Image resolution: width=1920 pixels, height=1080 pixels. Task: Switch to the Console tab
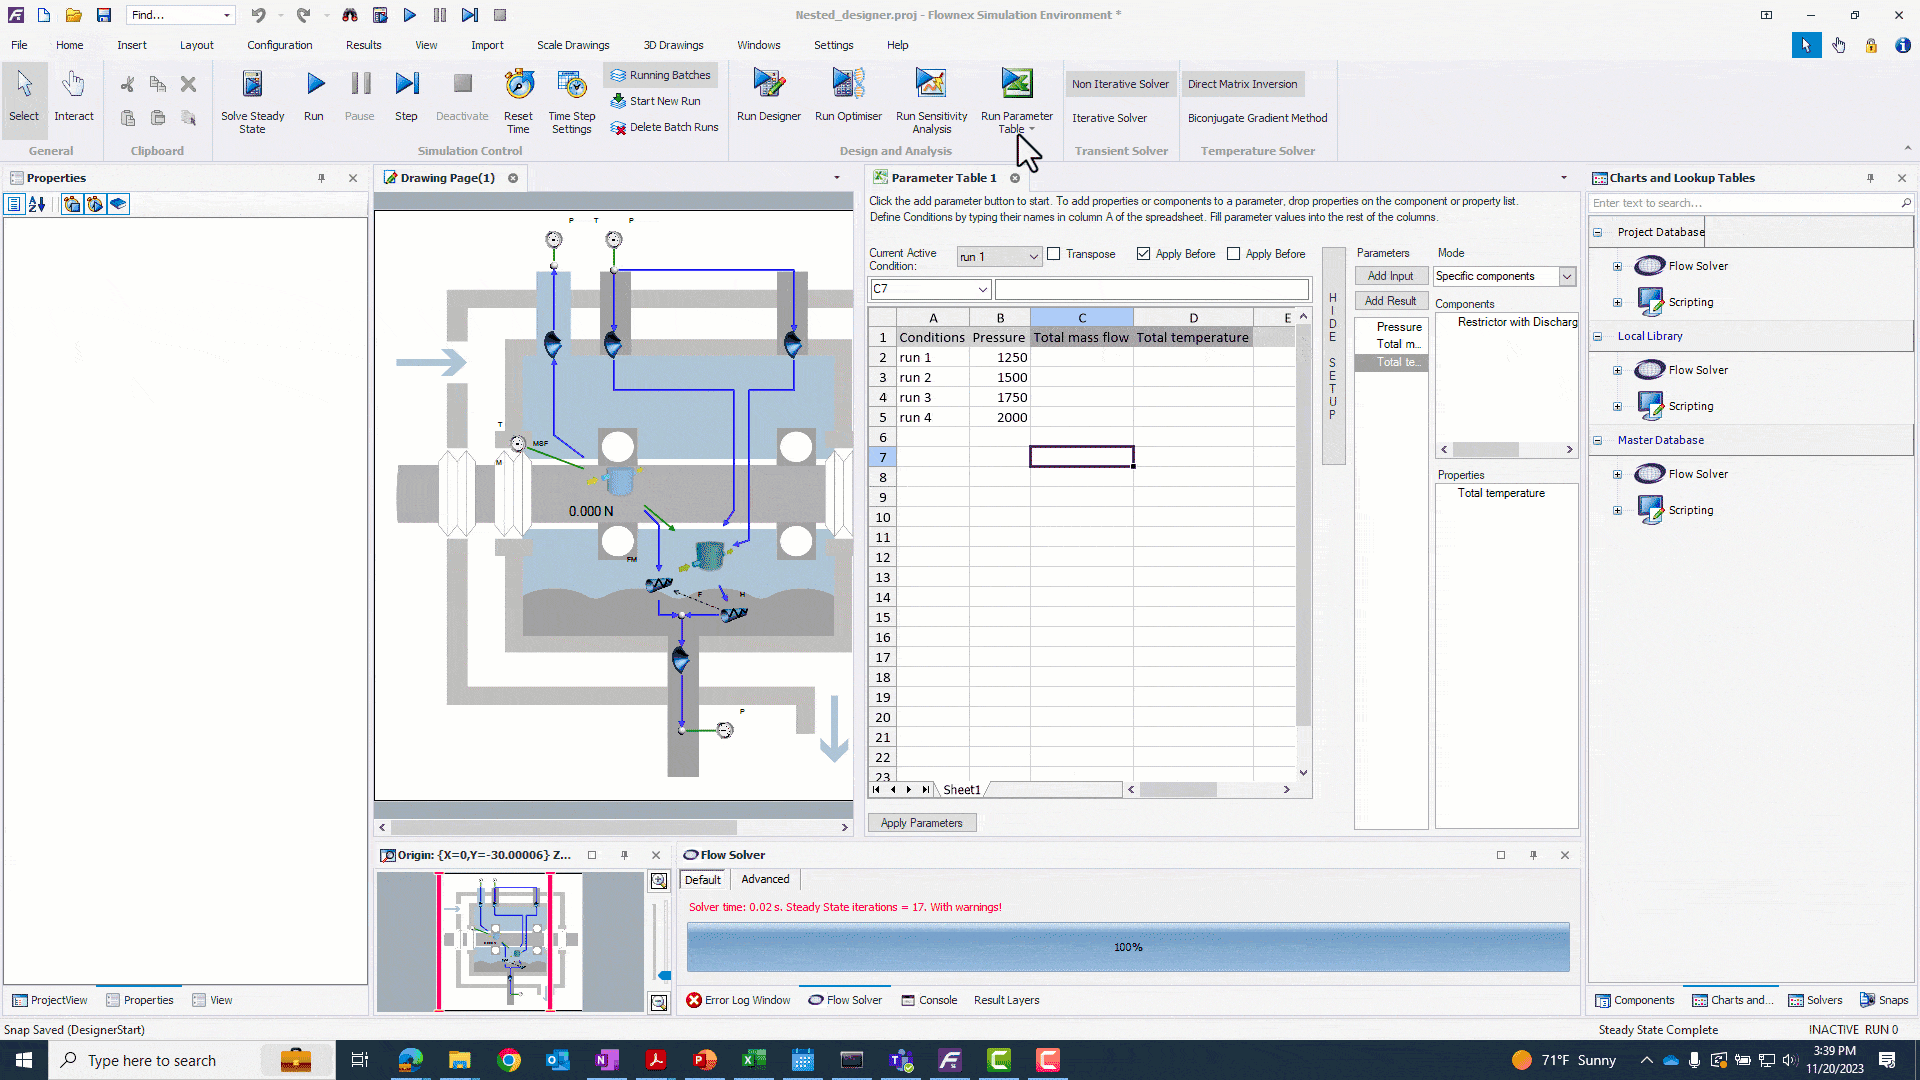tap(929, 1000)
